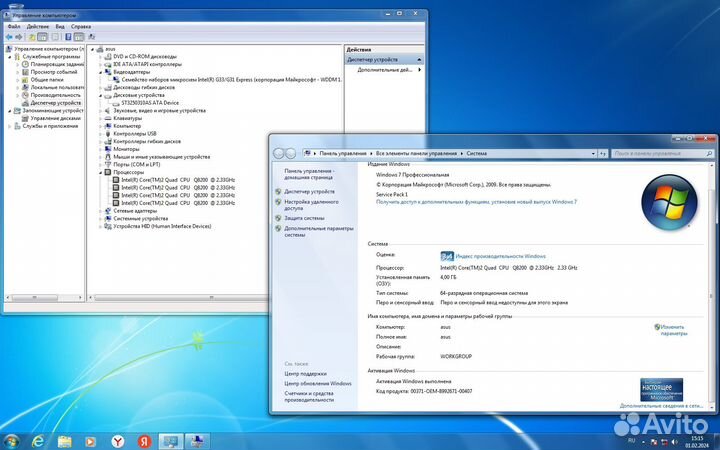Open the Вид menu
This screenshot has width=720, height=450.
(60, 26)
